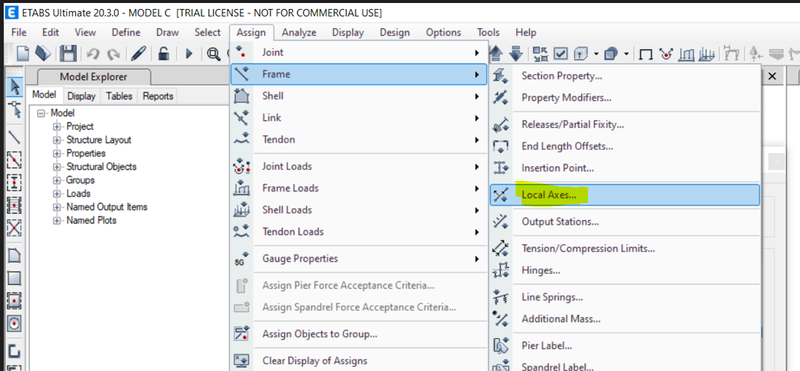Image resolution: width=800 pixels, height=371 pixels.
Task: Click the New Model toolbar icon
Action: [x=23, y=53]
